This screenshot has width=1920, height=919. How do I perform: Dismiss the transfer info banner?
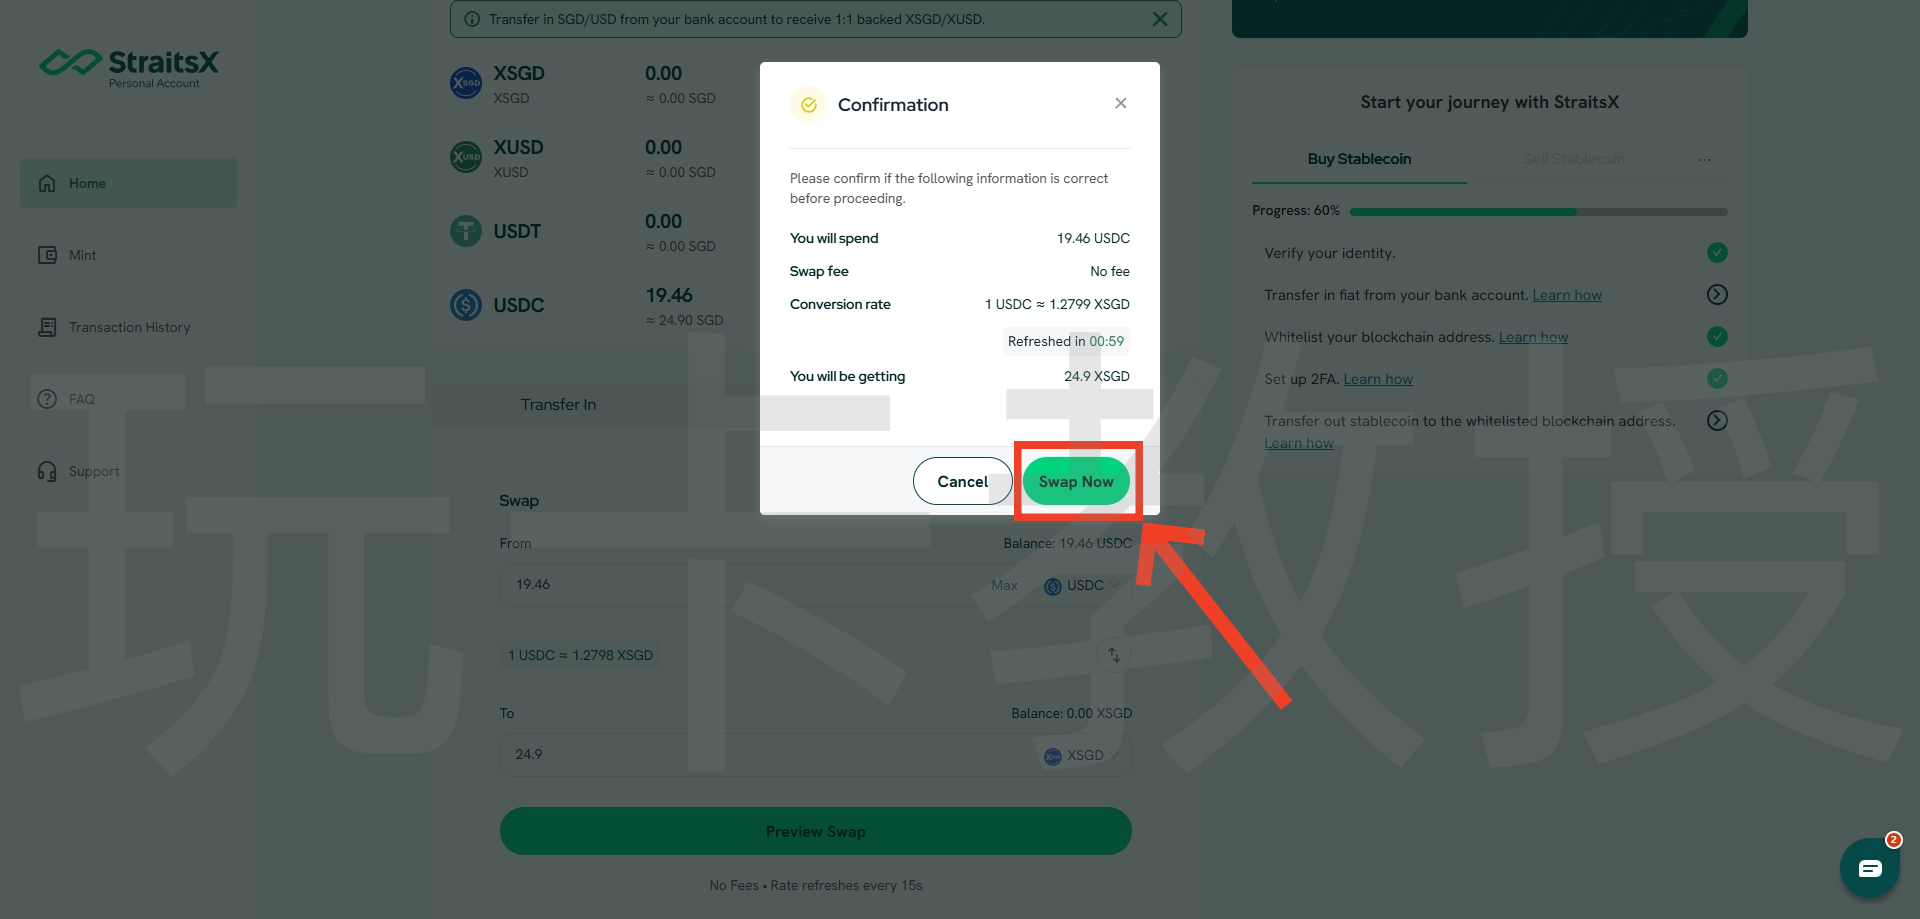coord(1159,19)
